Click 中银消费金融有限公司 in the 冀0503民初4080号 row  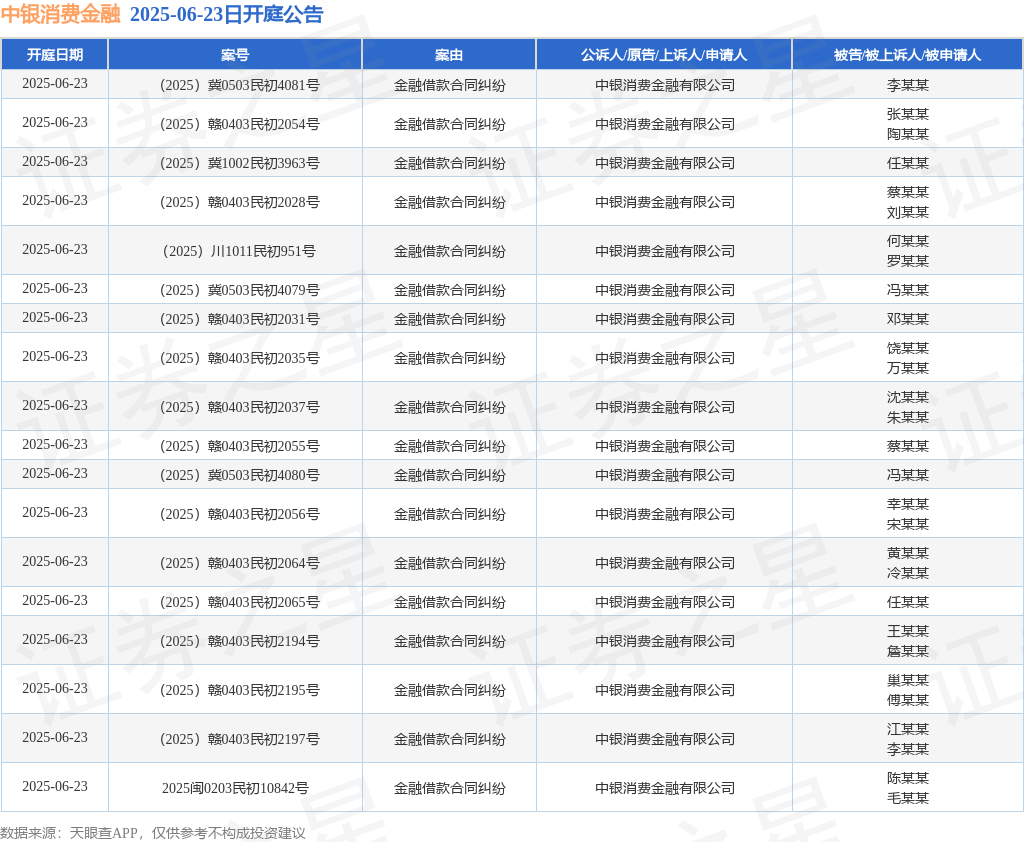click(x=665, y=476)
